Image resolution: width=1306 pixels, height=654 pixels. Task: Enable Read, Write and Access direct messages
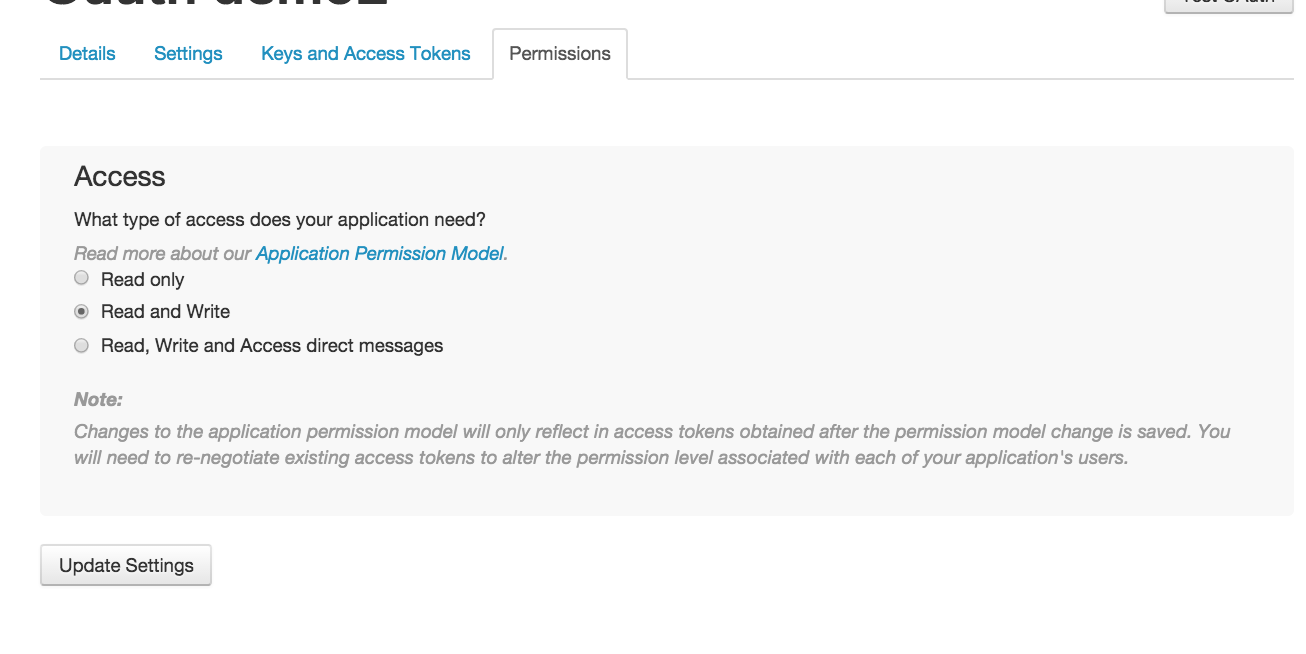[81, 345]
